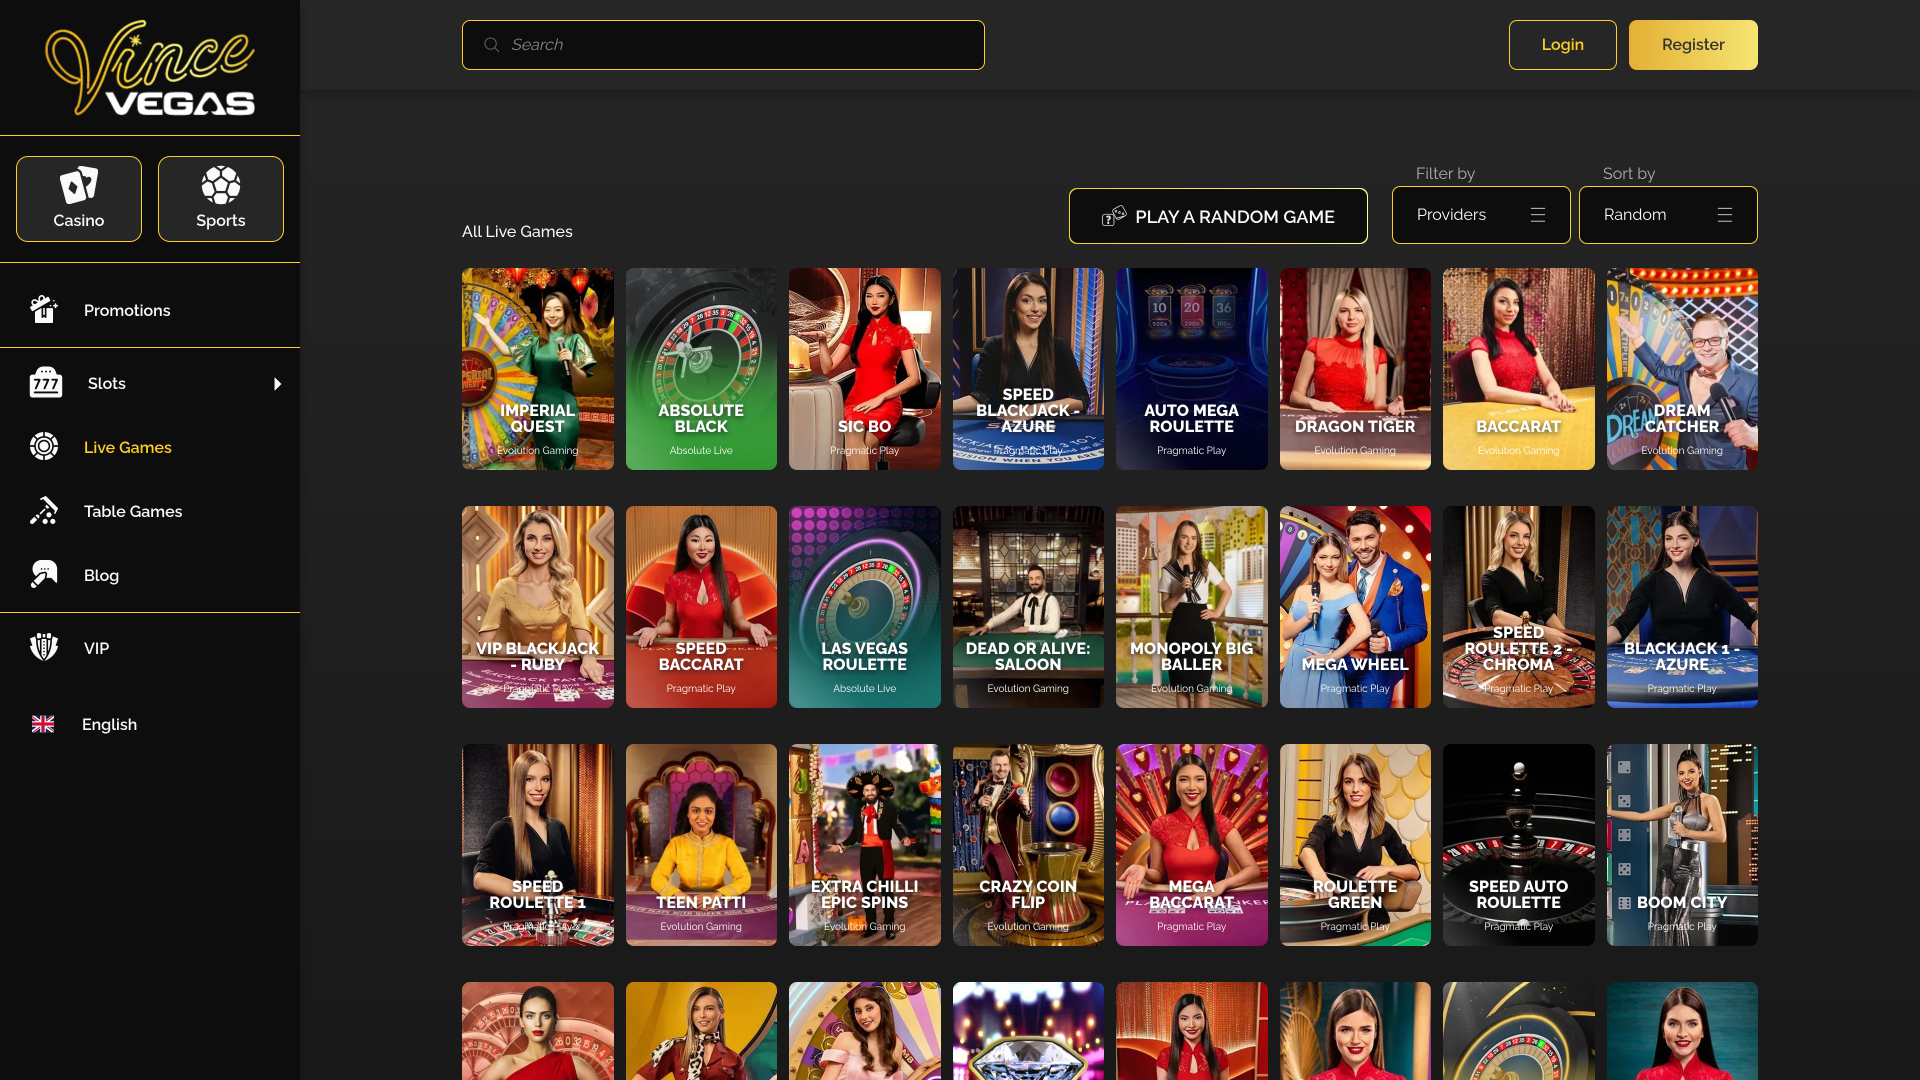Screen dimensions: 1920x1080
Task: Click the UK flag language icon
Action: tap(44, 724)
